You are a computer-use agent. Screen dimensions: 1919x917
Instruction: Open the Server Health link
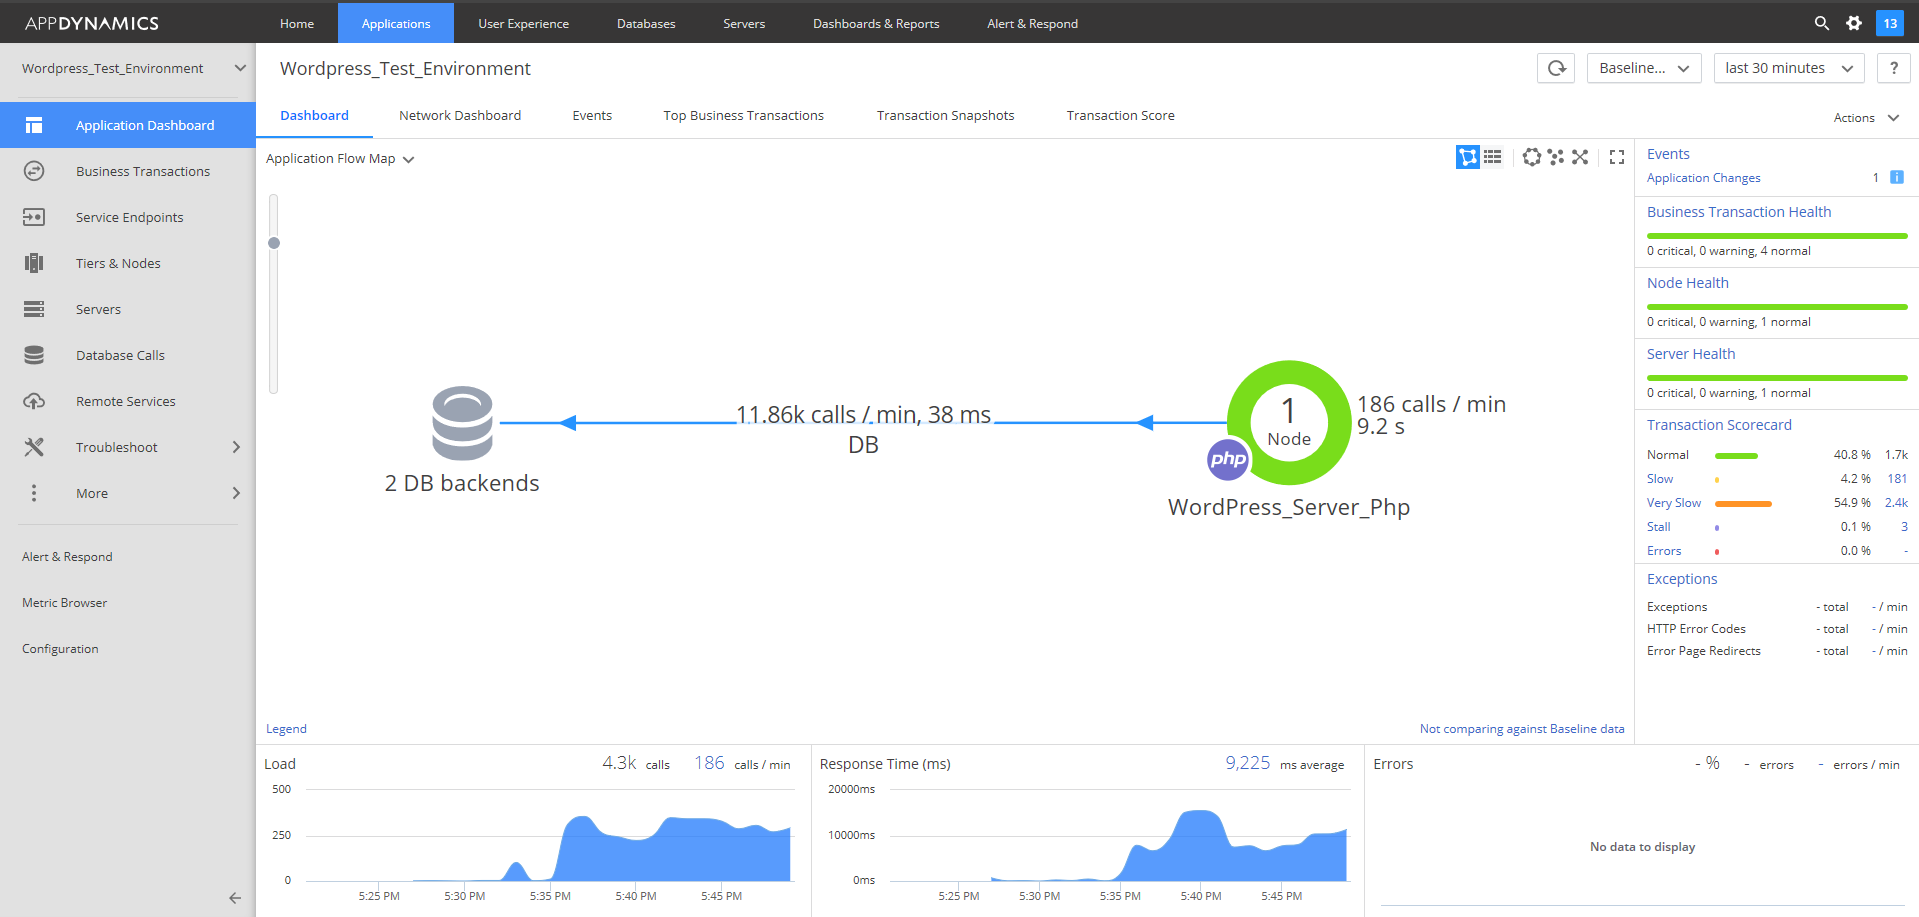1691,354
